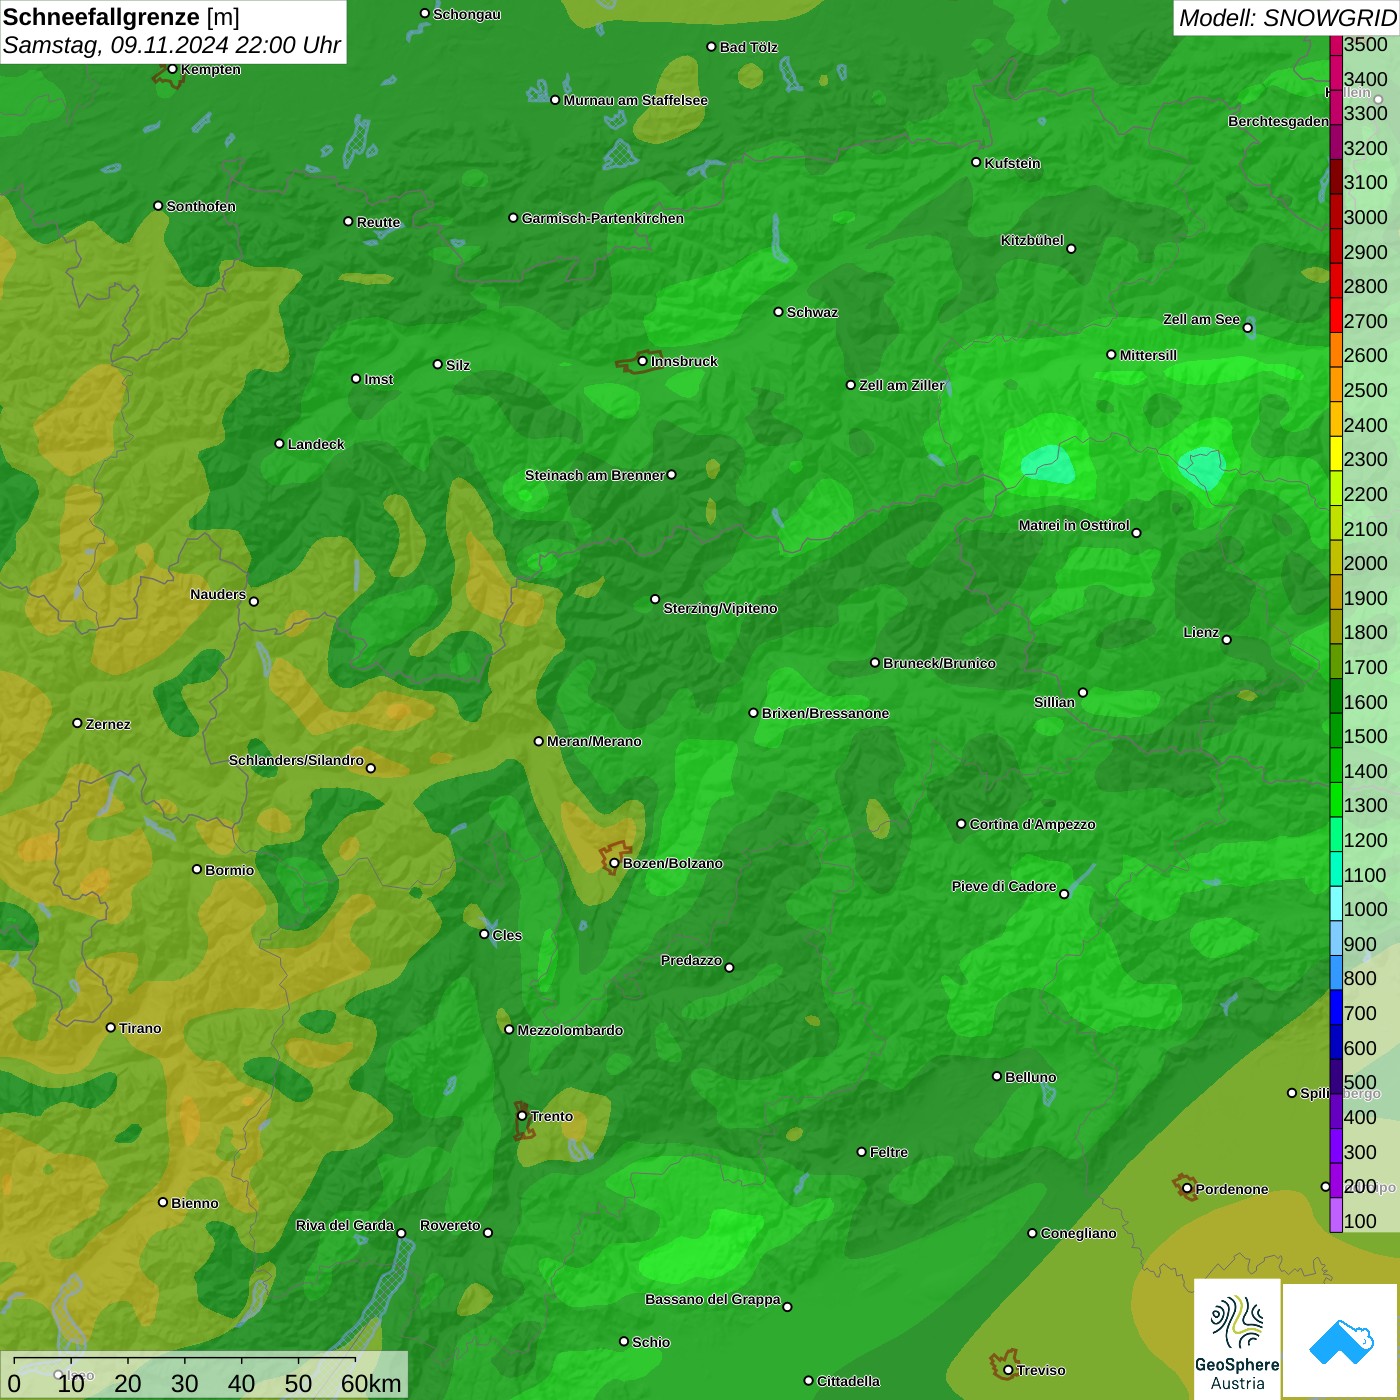Click the Bienno label

pos(195,1203)
